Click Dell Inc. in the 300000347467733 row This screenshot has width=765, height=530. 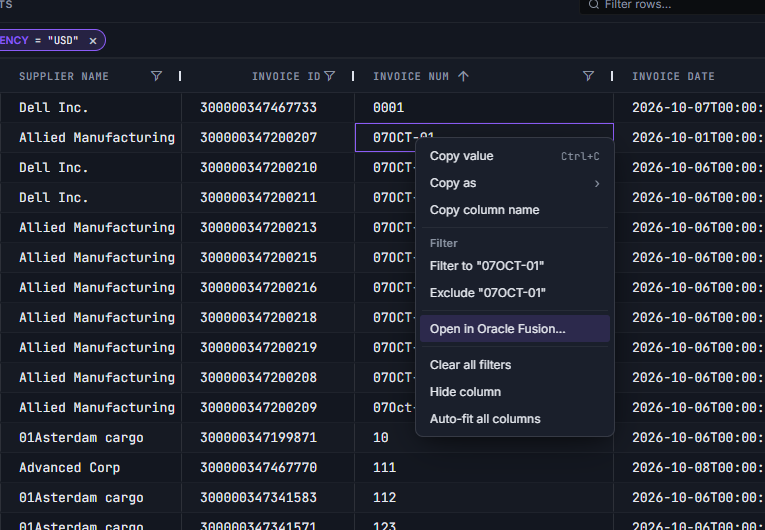coord(91,107)
